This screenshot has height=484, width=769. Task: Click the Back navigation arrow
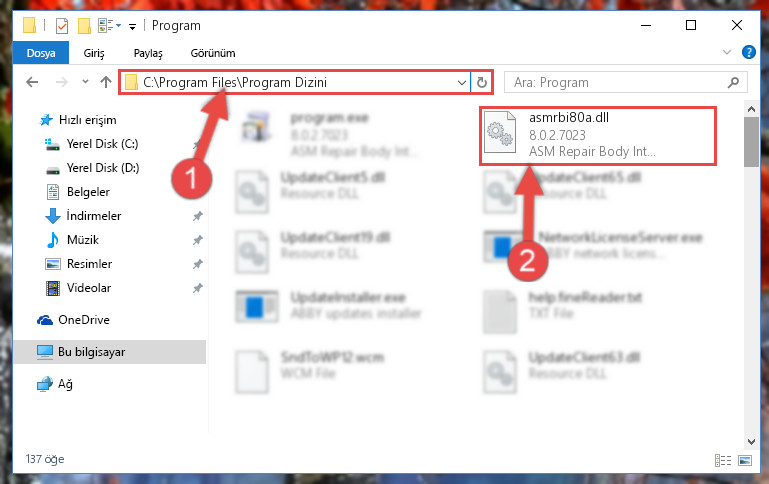click(x=32, y=82)
